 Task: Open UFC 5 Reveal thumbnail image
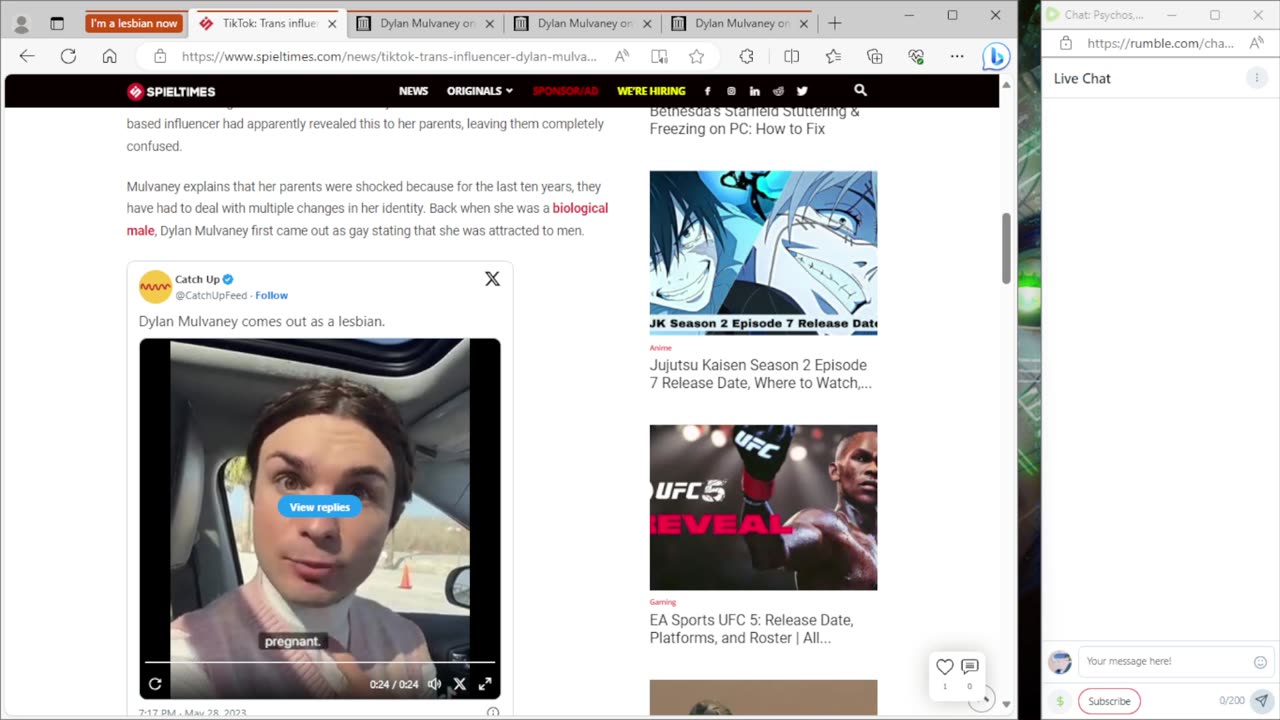[x=763, y=507]
